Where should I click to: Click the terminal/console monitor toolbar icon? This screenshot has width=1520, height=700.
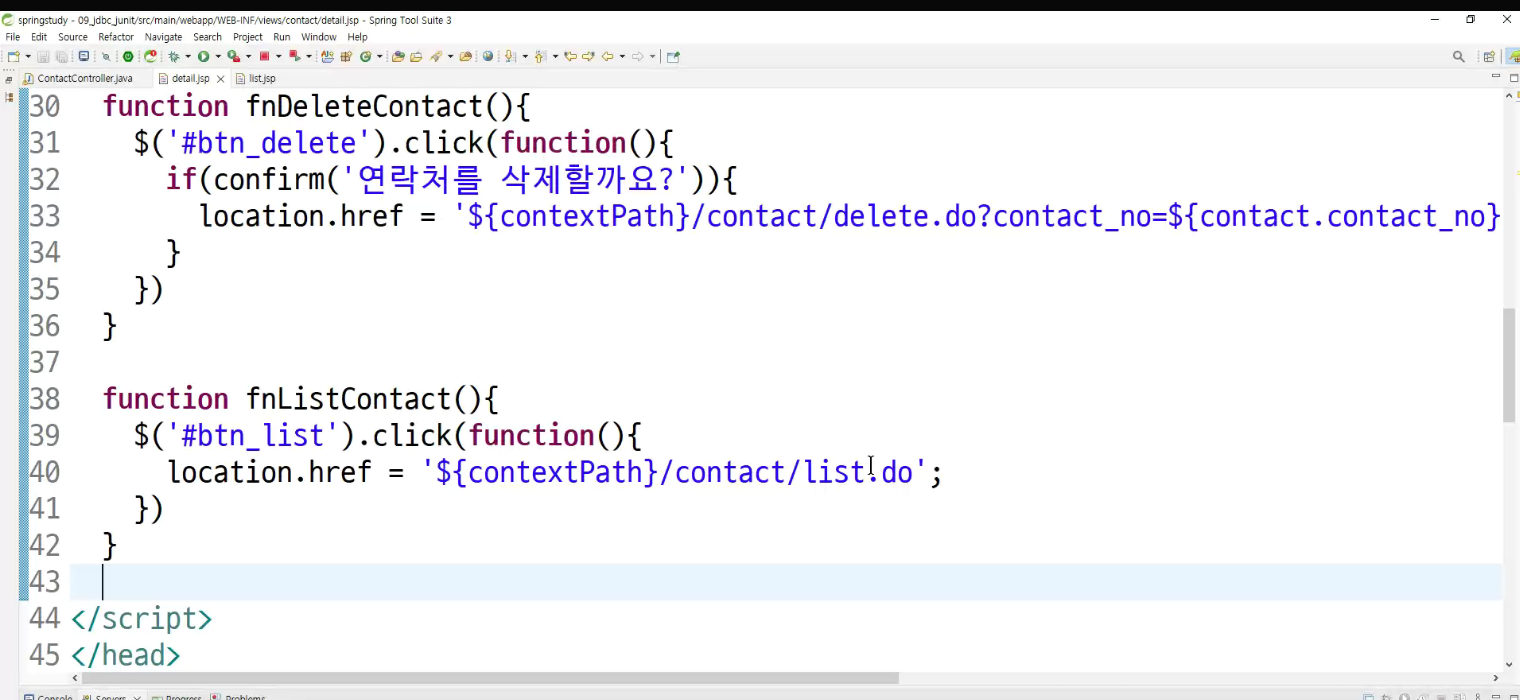click(84, 56)
